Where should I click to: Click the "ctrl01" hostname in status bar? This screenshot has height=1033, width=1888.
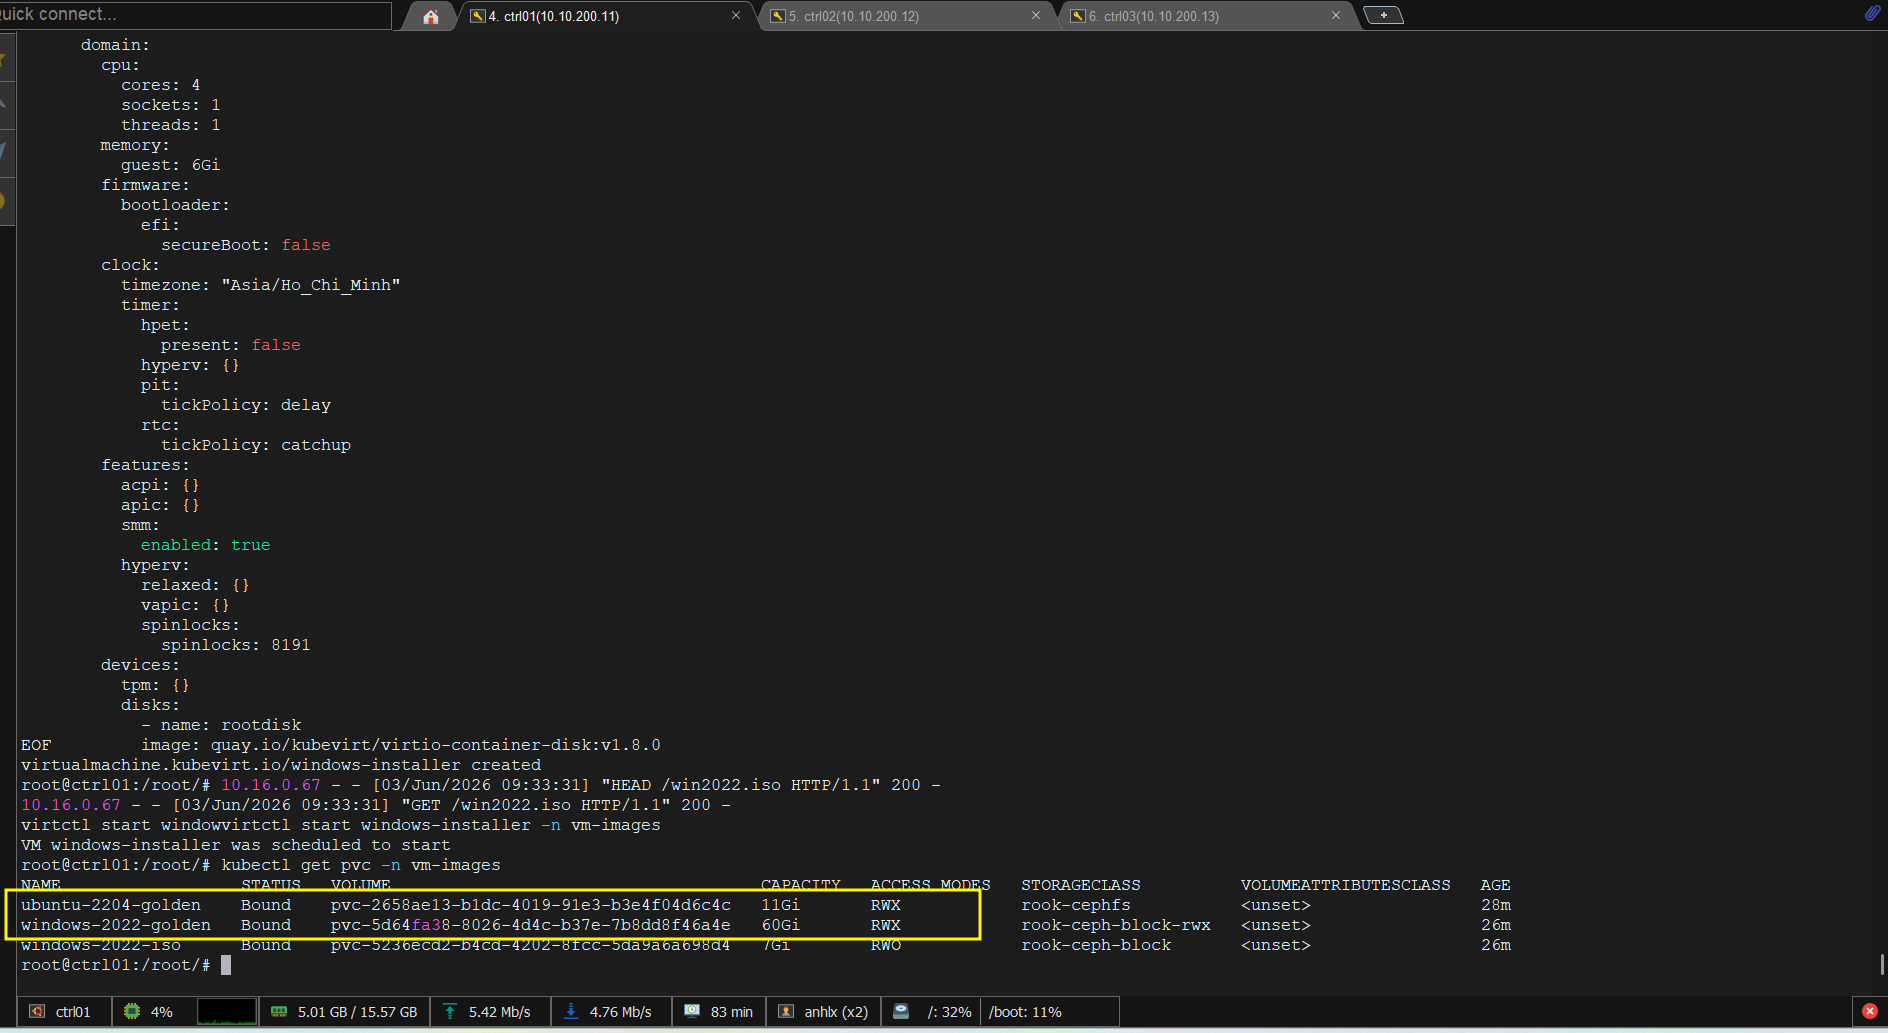tap(73, 1012)
